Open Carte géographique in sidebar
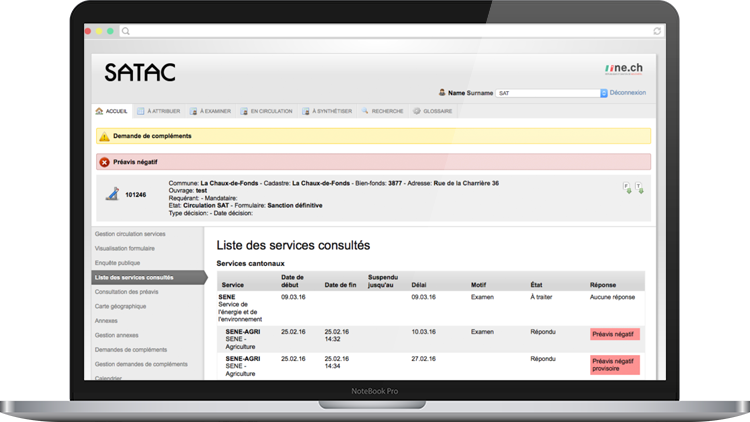This screenshot has height=422, width=750. click(120, 306)
